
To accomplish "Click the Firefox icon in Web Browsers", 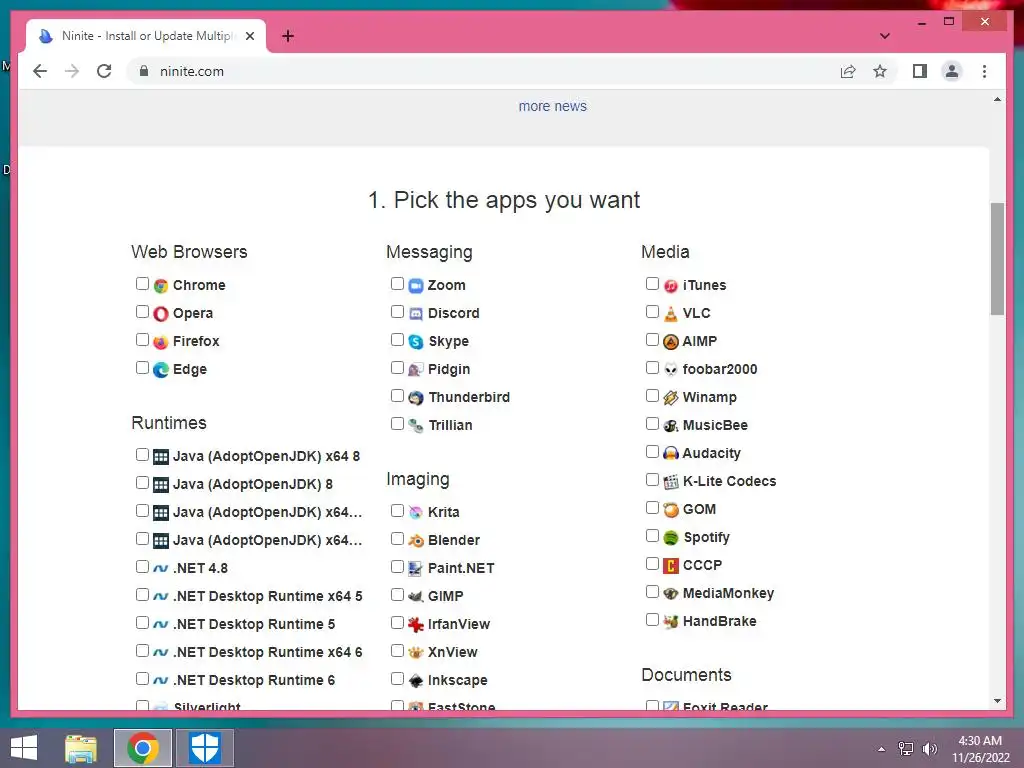I will (161, 342).
